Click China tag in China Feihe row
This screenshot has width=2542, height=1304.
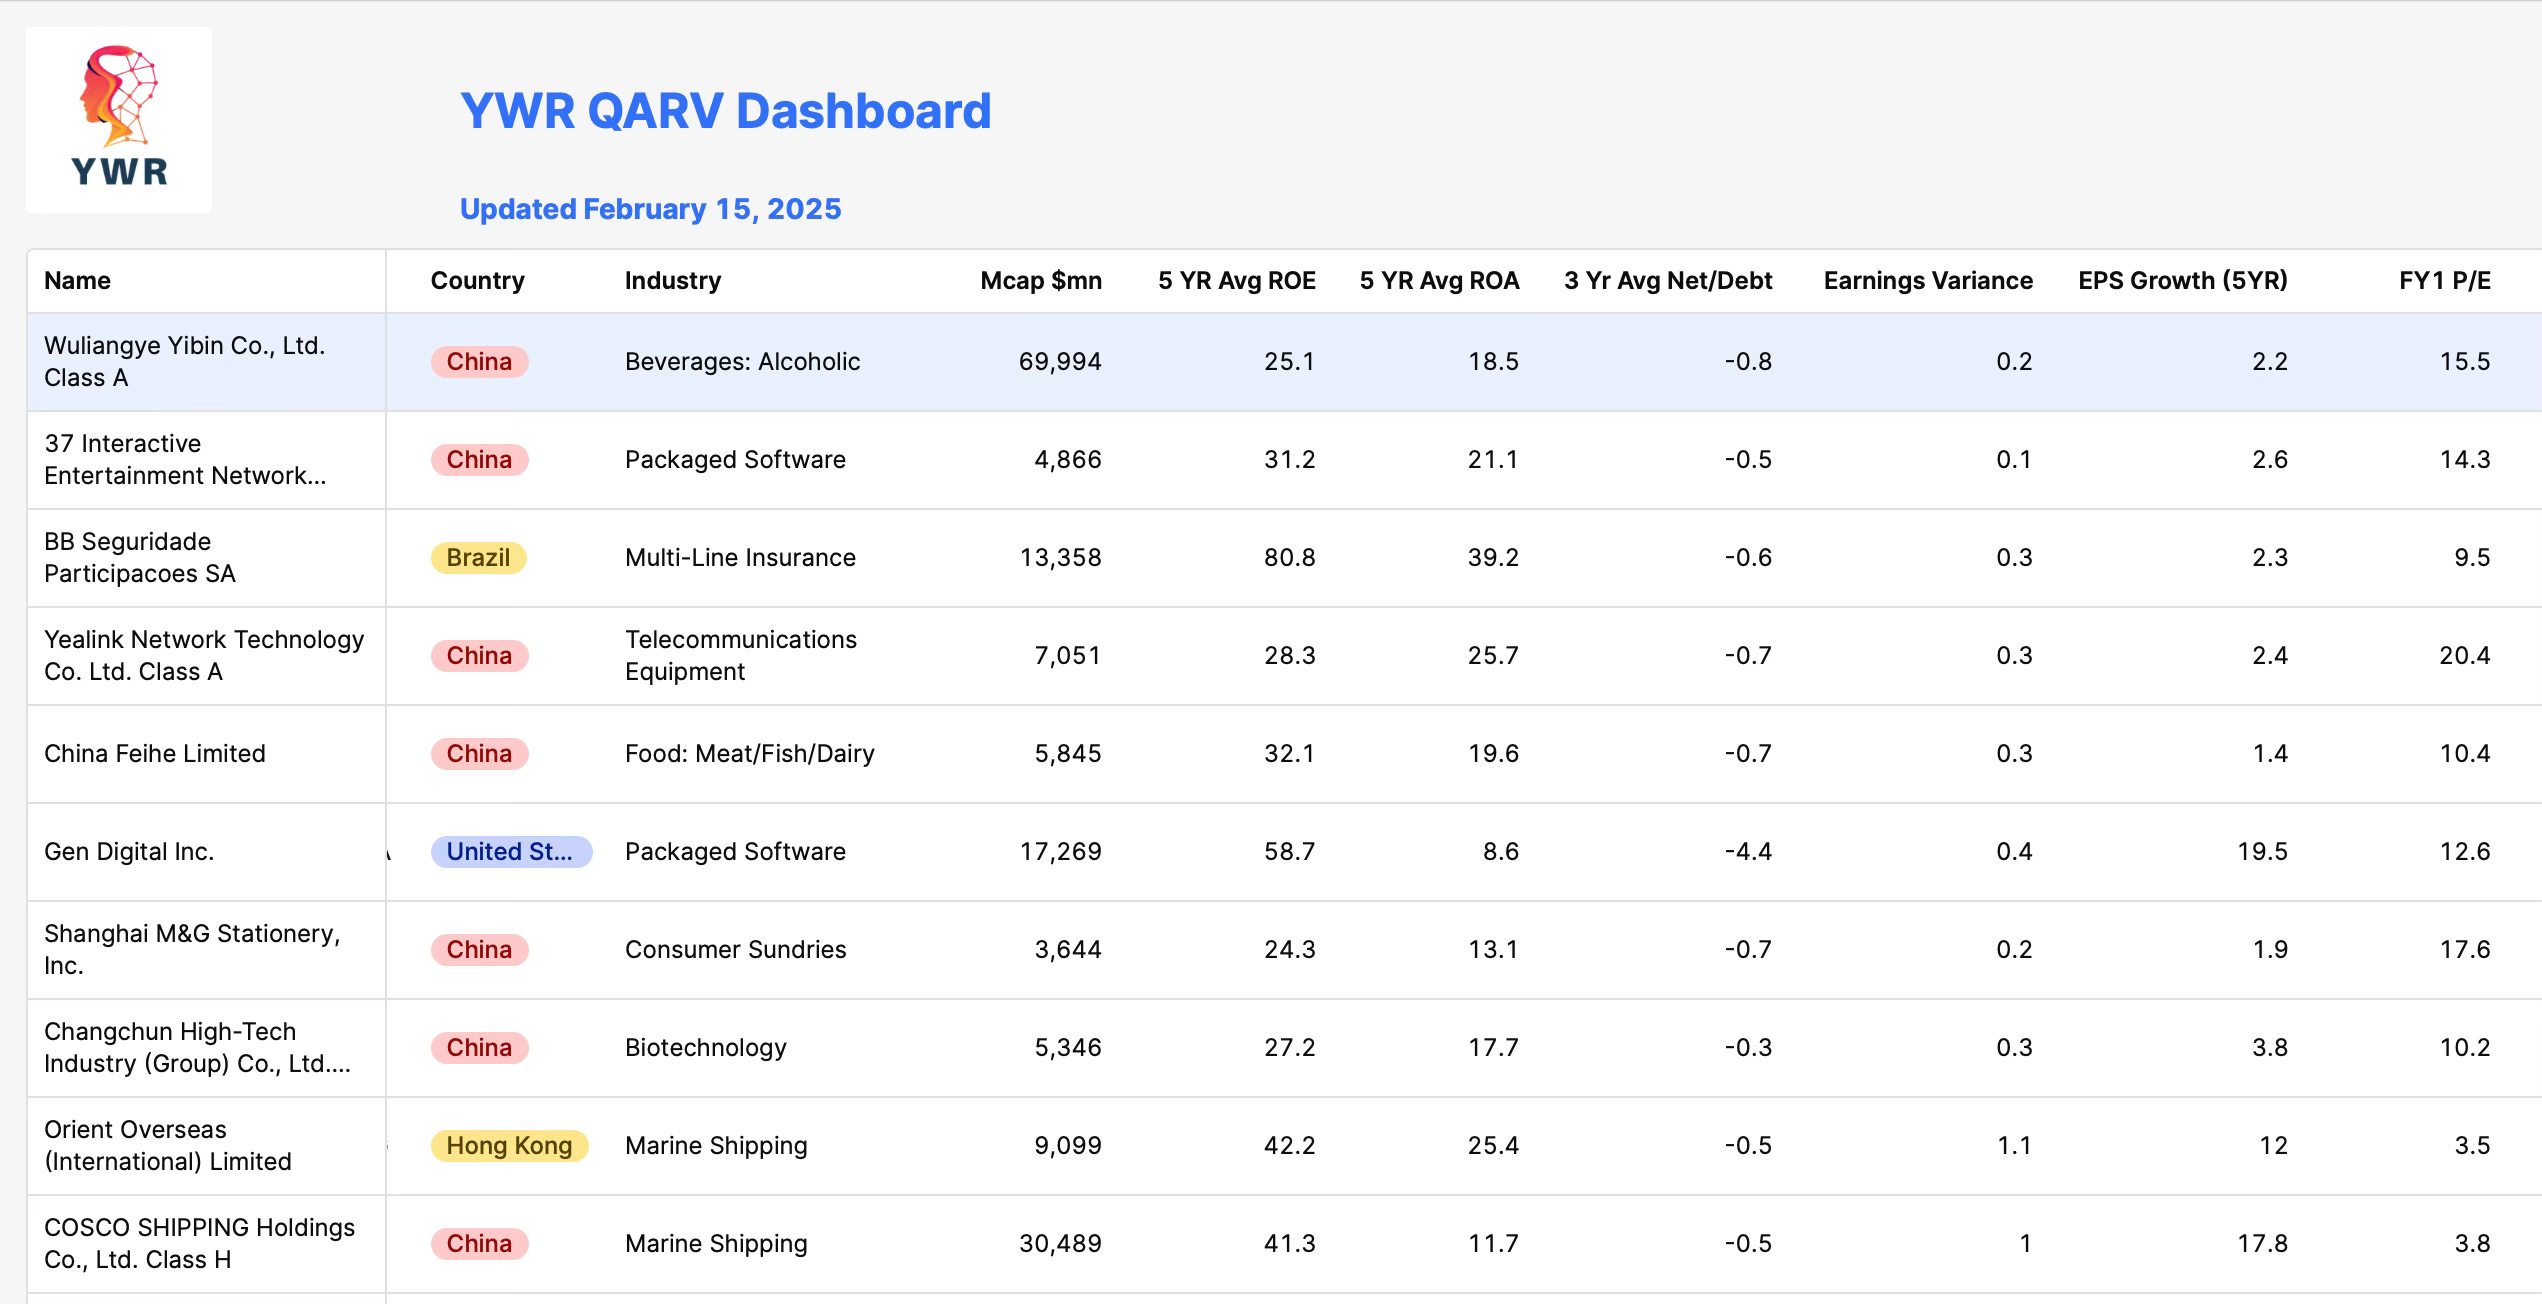pos(479,754)
